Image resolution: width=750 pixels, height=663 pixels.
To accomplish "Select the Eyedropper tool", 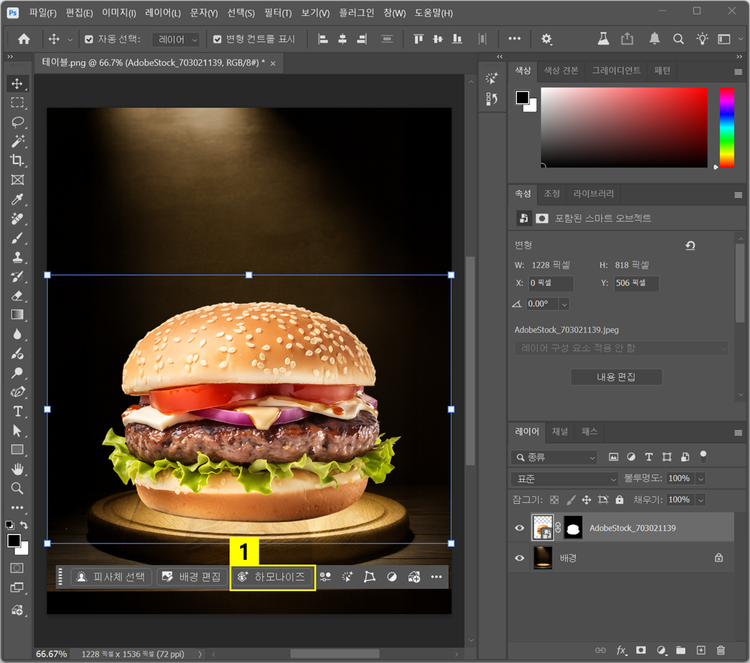I will 17,199.
